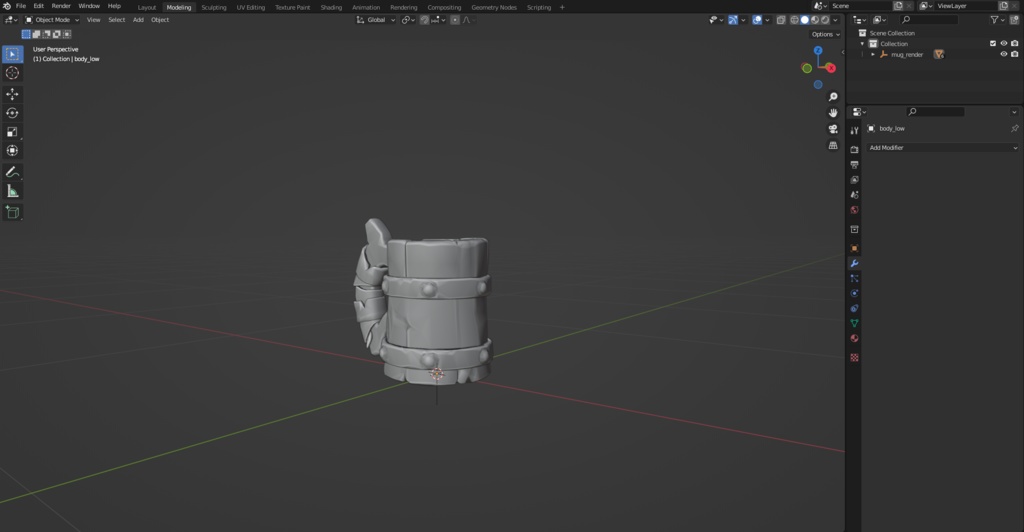Open the Object Mode dropdown
This screenshot has width=1024, height=532.
[52, 20]
